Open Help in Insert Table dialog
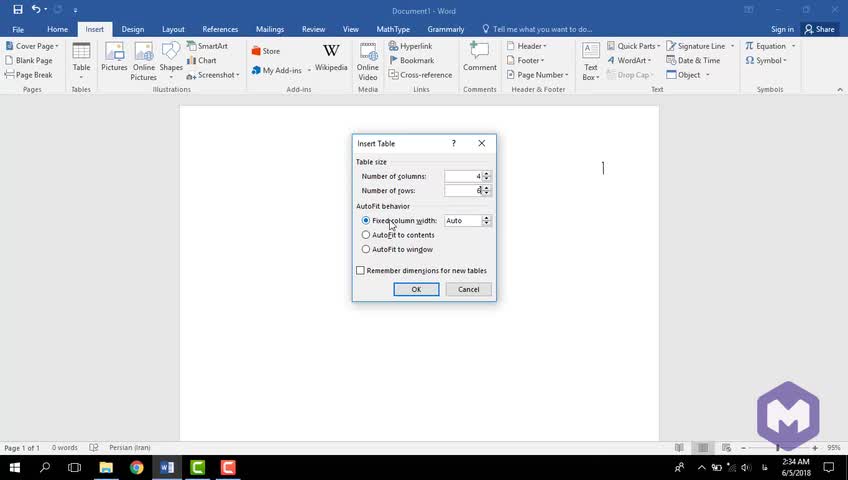The height and width of the screenshot is (480, 848). point(454,143)
